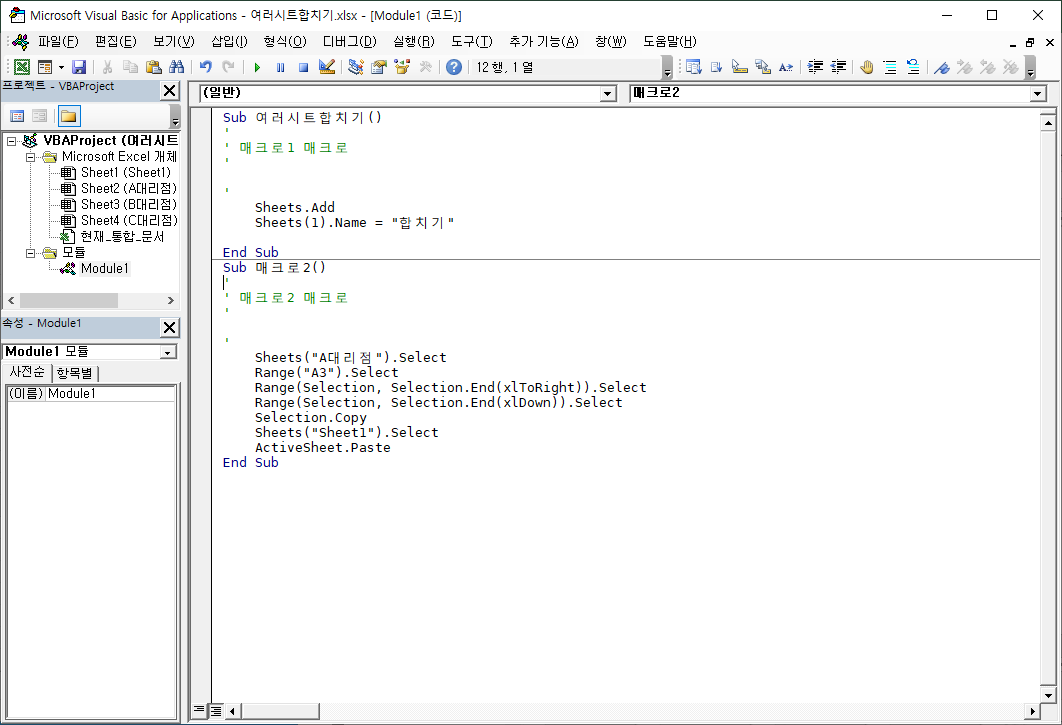
Task: Select Sheet4 (C대리점) in project tree
Action: click(129, 221)
